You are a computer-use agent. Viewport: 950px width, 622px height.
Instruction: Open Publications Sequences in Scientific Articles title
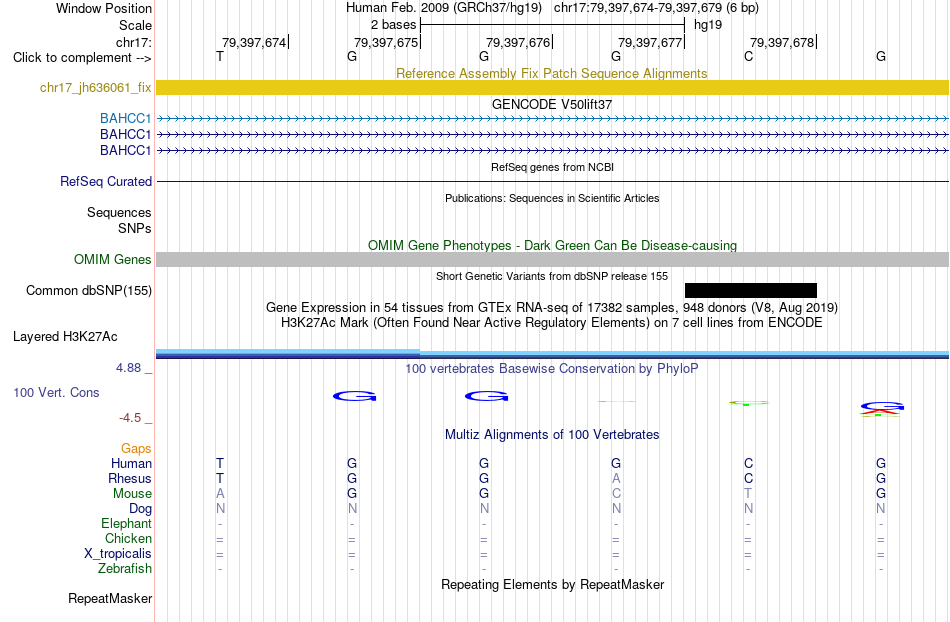552,198
